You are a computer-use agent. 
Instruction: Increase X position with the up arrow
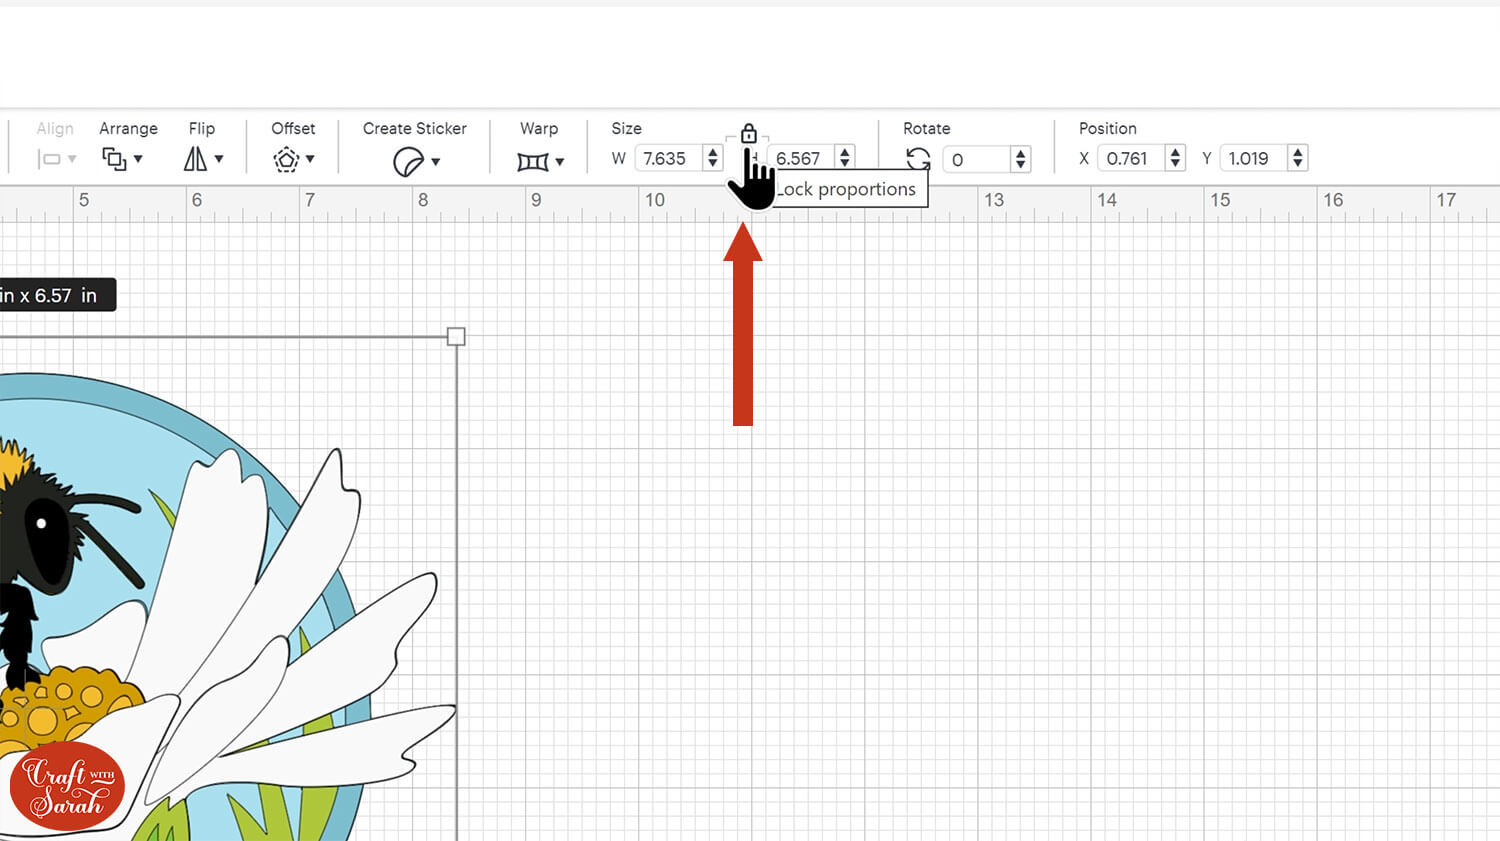pyautogui.click(x=1175, y=152)
